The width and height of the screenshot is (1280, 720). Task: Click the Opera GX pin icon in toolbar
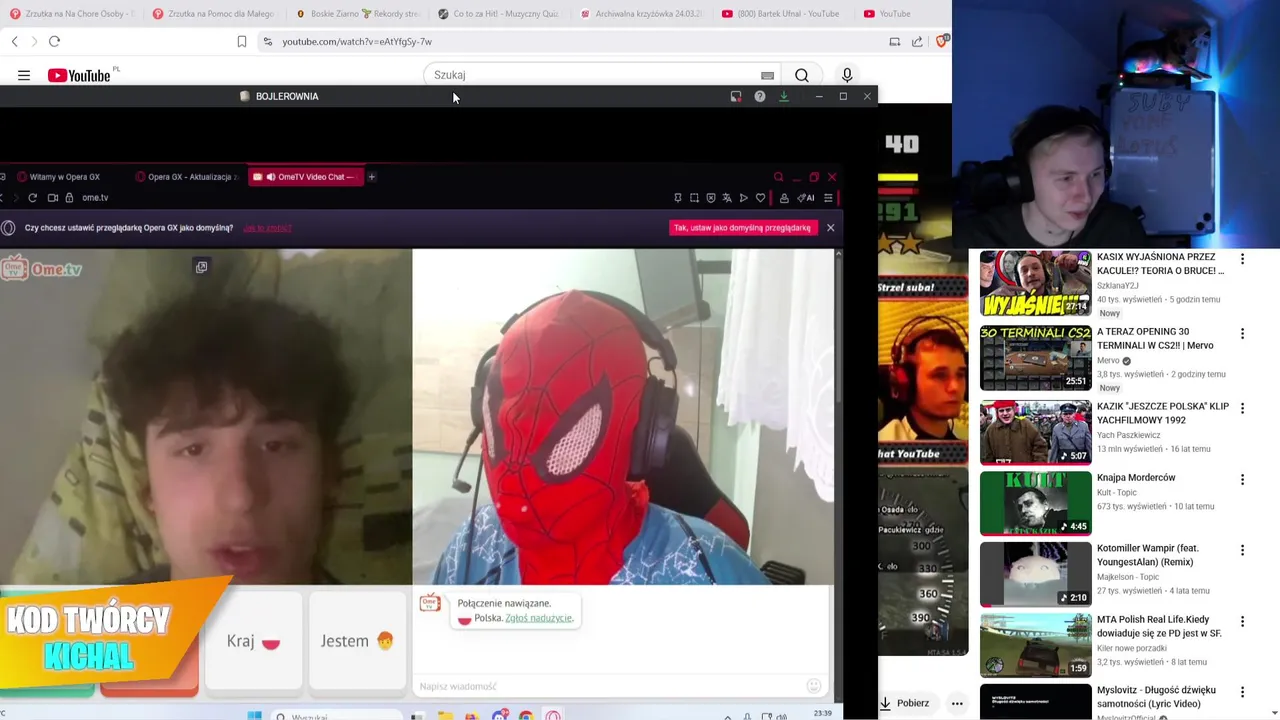(678, 198)
